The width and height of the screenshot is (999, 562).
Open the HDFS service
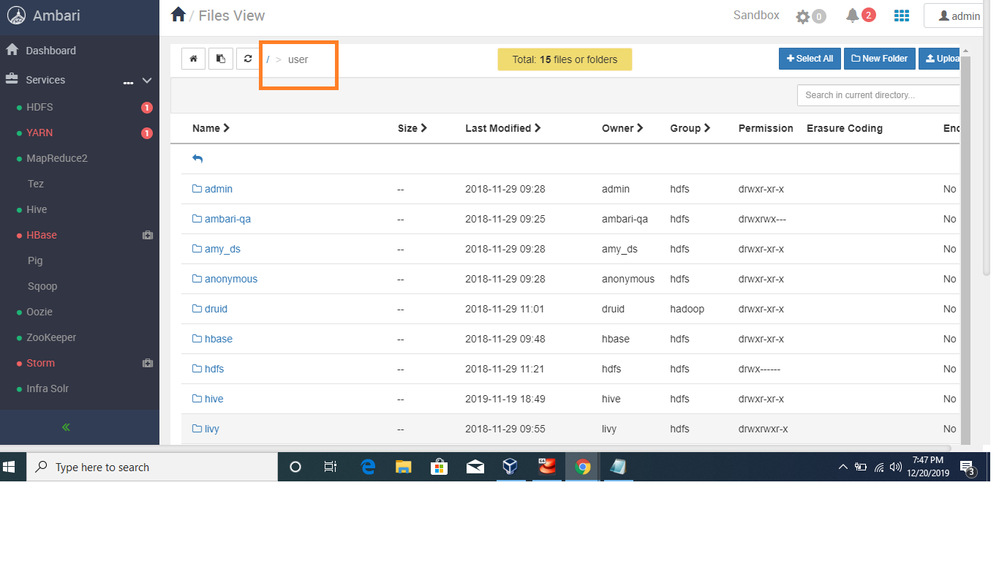(40, 107)
